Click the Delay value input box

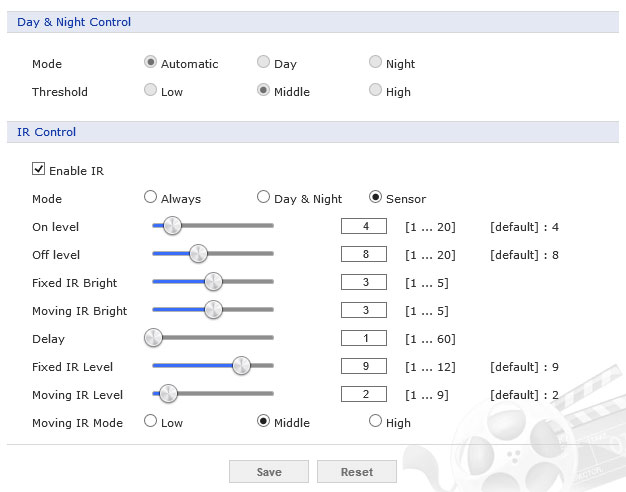pos(363,338)
